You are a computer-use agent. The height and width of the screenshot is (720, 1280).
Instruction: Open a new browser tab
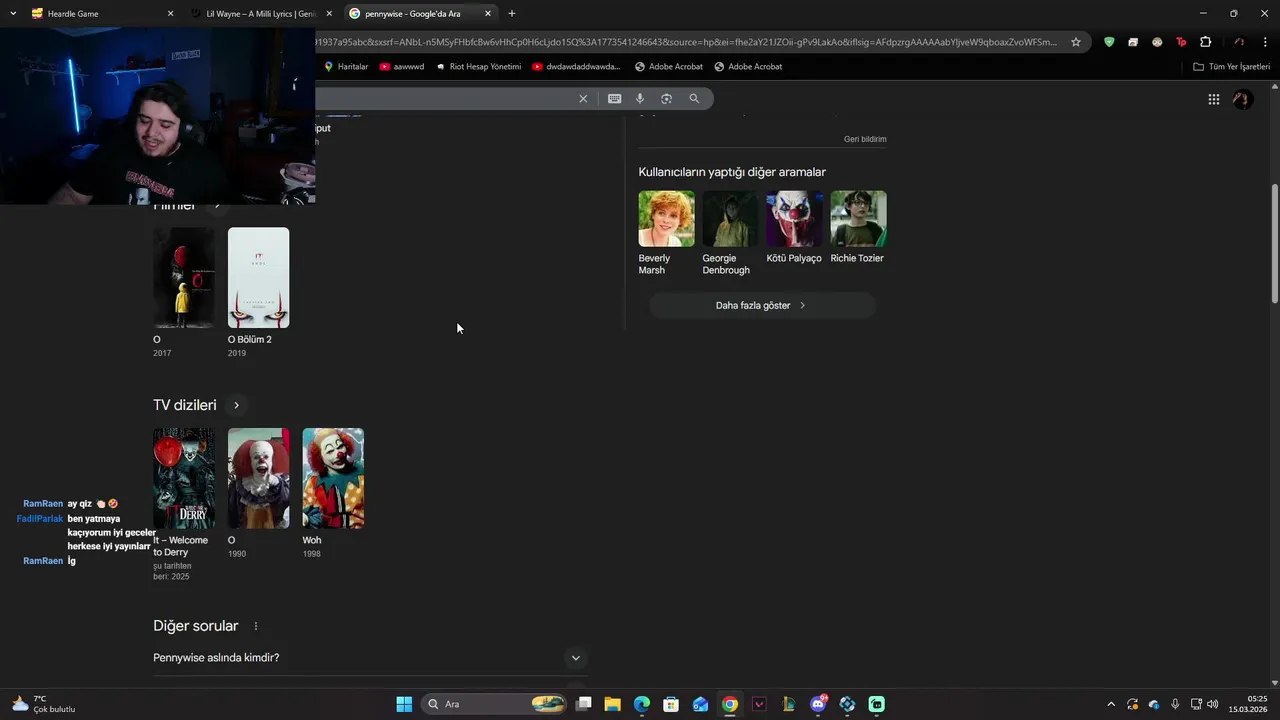512,13
